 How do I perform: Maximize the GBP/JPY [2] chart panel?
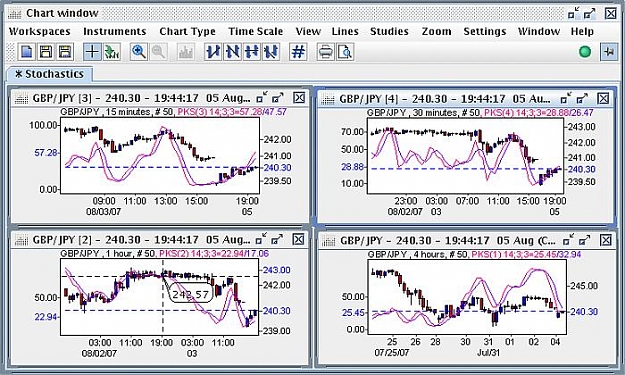click(277, 239)
